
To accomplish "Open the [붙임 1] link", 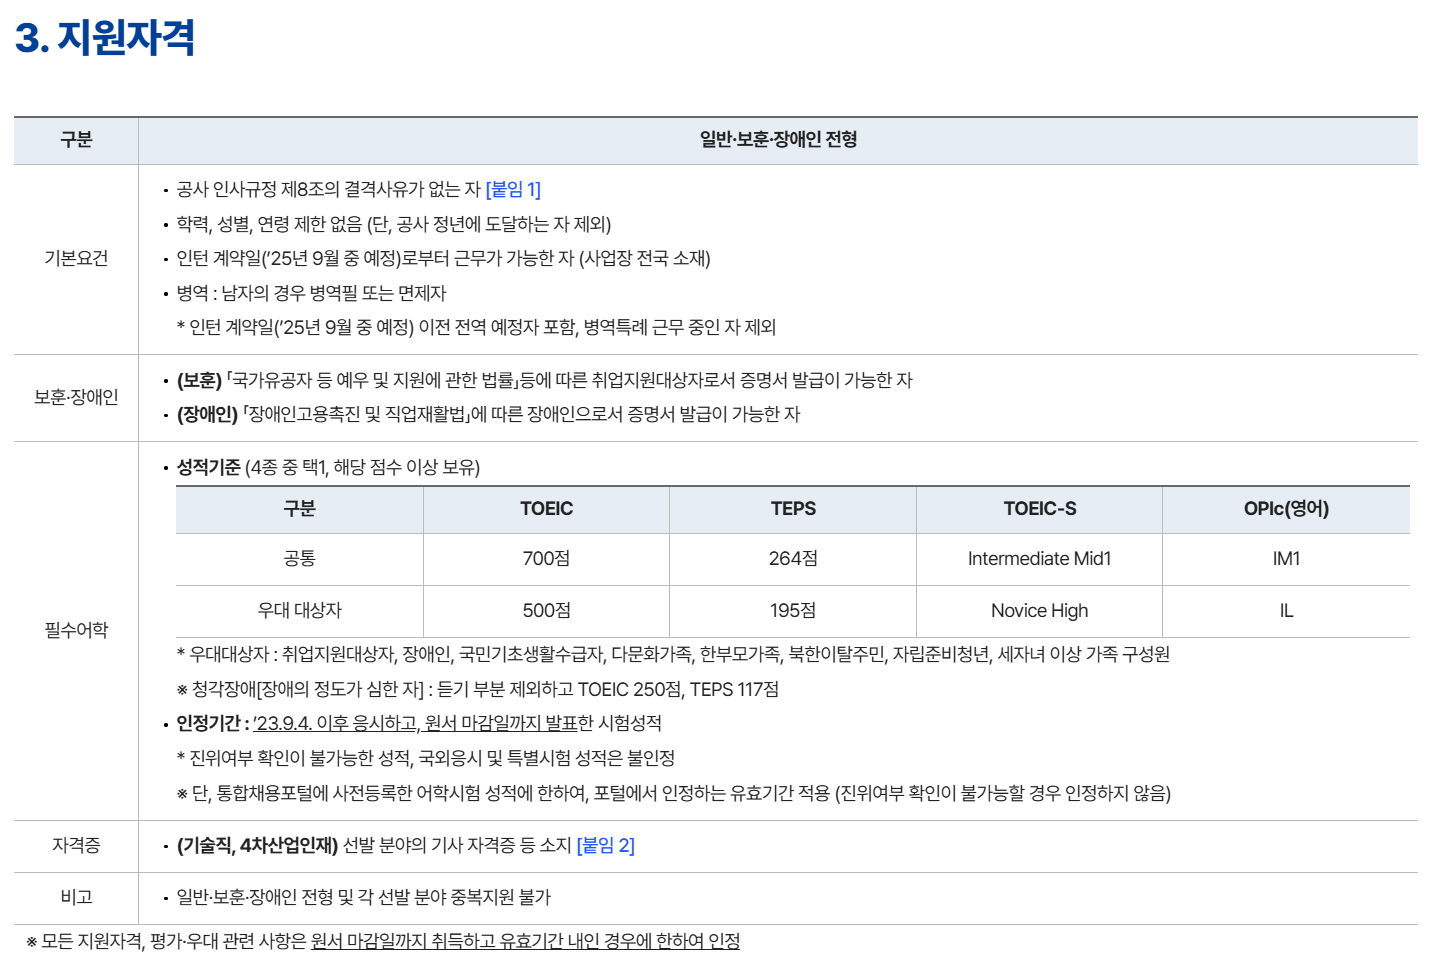I will click(513, 189).
